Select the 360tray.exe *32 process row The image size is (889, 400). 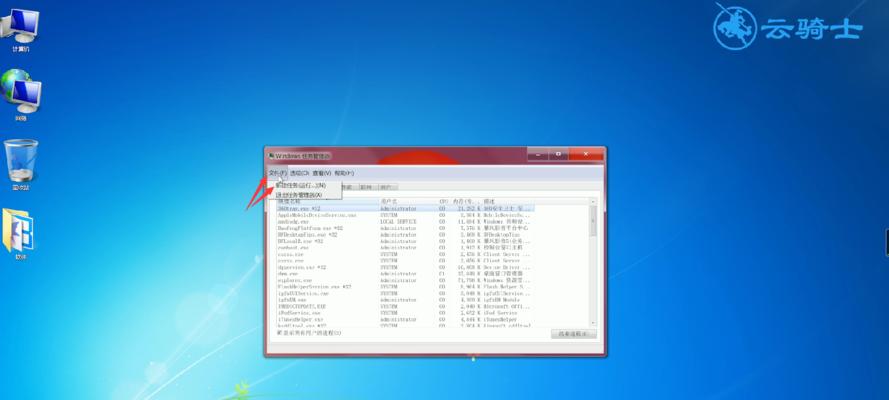click(405, 208)
